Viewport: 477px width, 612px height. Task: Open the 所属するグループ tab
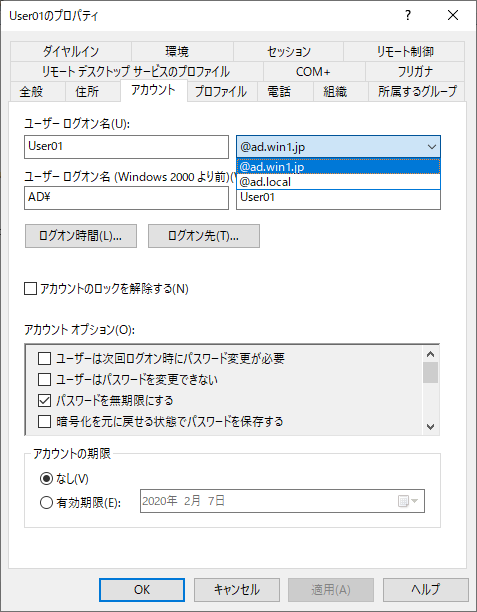417,92
